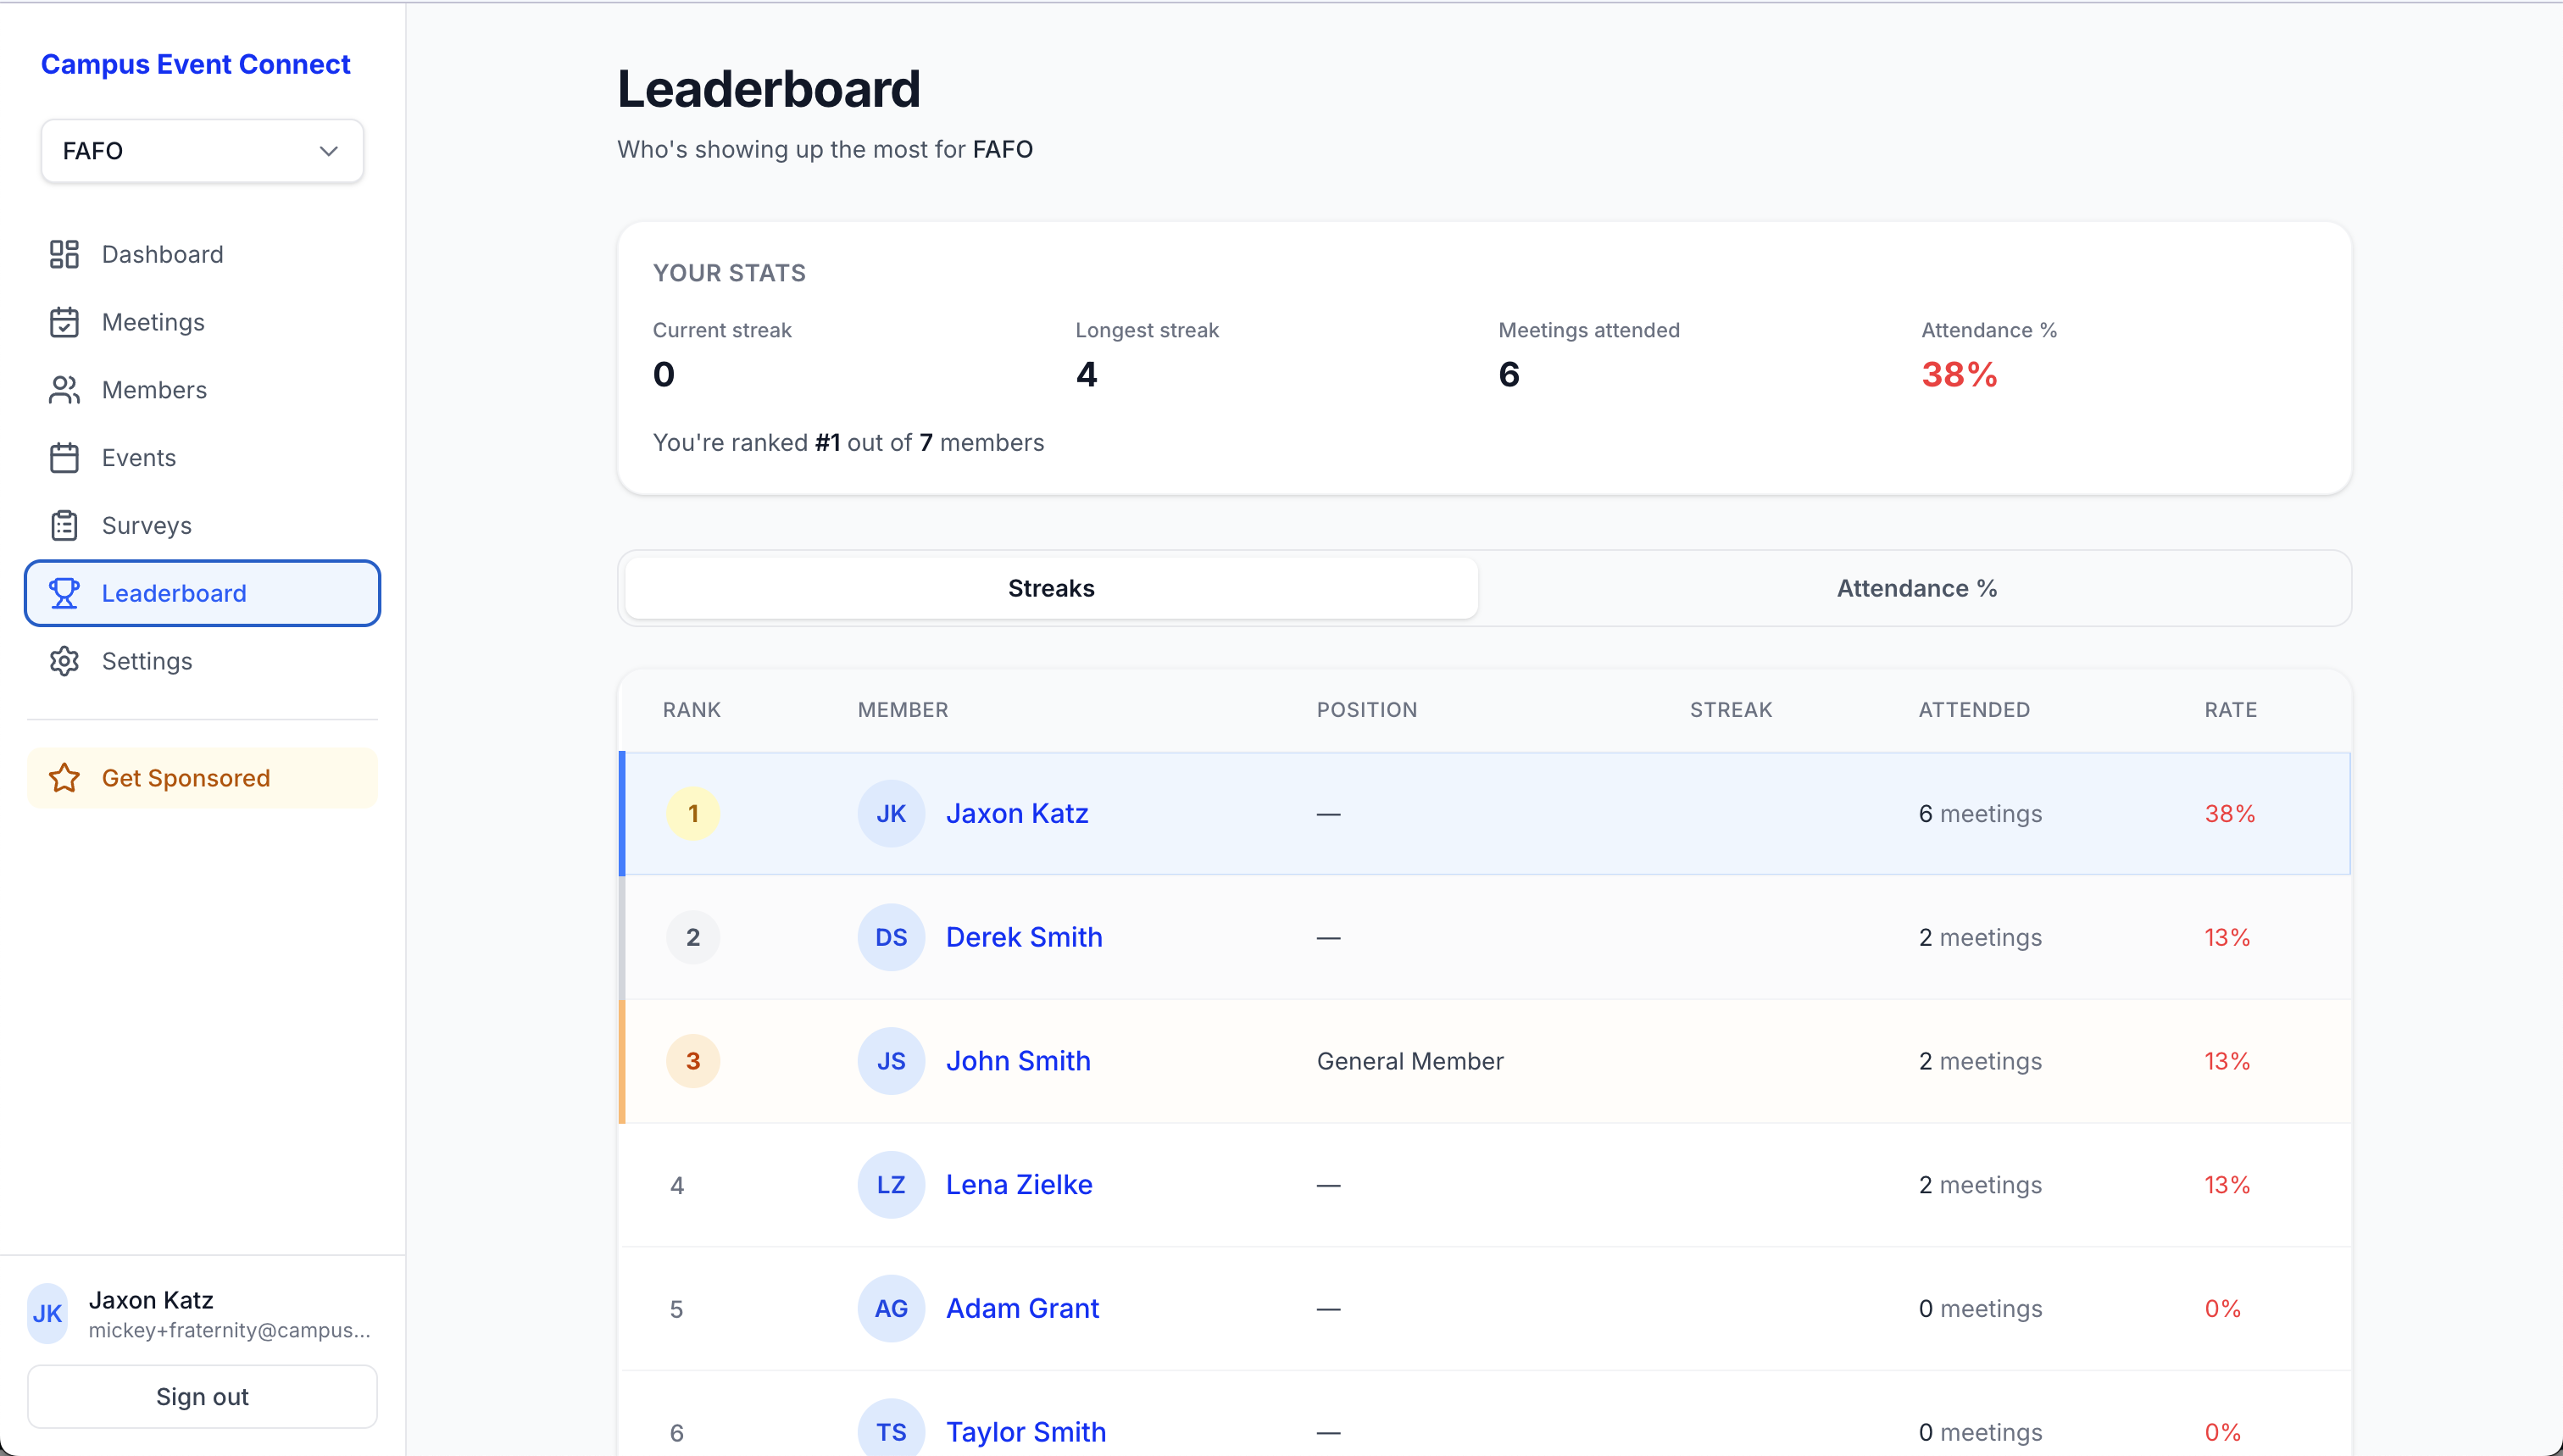Open Adam Grant's profile link
This screenshot has width=2563, height=1456.
coord(1022,1308)
